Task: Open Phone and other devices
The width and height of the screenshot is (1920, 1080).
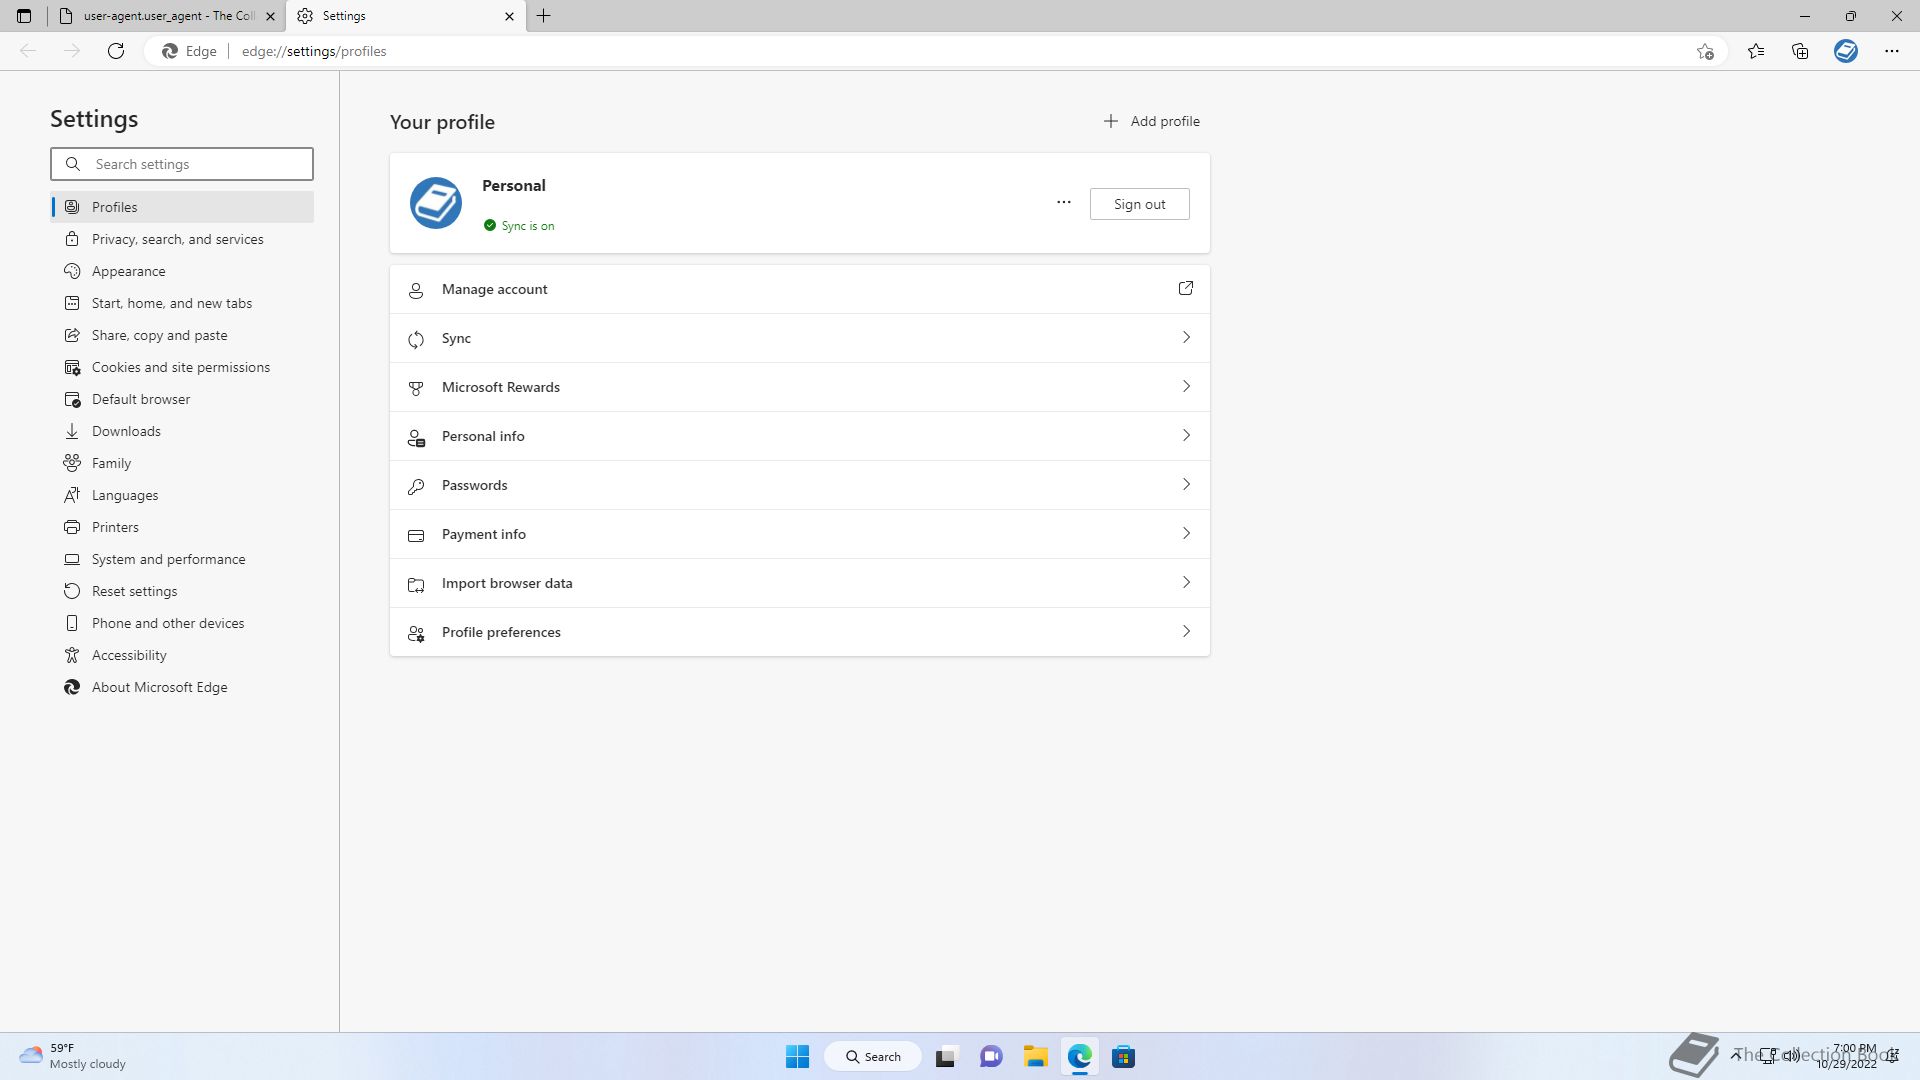Action: (x=182, y=623)
